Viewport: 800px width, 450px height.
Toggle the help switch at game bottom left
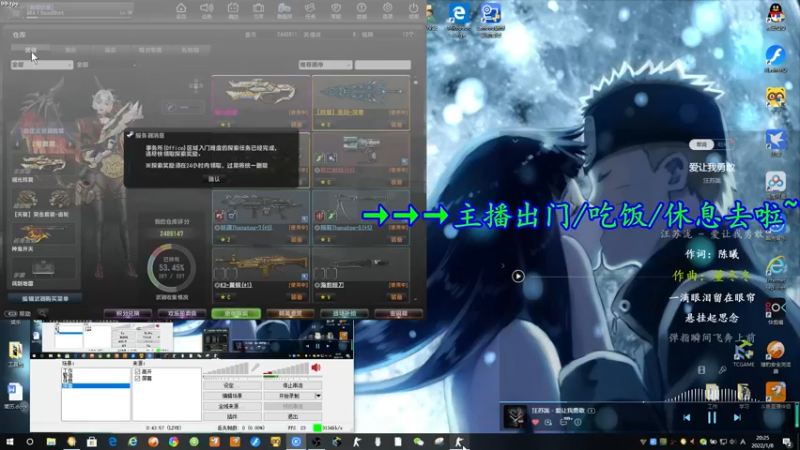pos(11,313)
